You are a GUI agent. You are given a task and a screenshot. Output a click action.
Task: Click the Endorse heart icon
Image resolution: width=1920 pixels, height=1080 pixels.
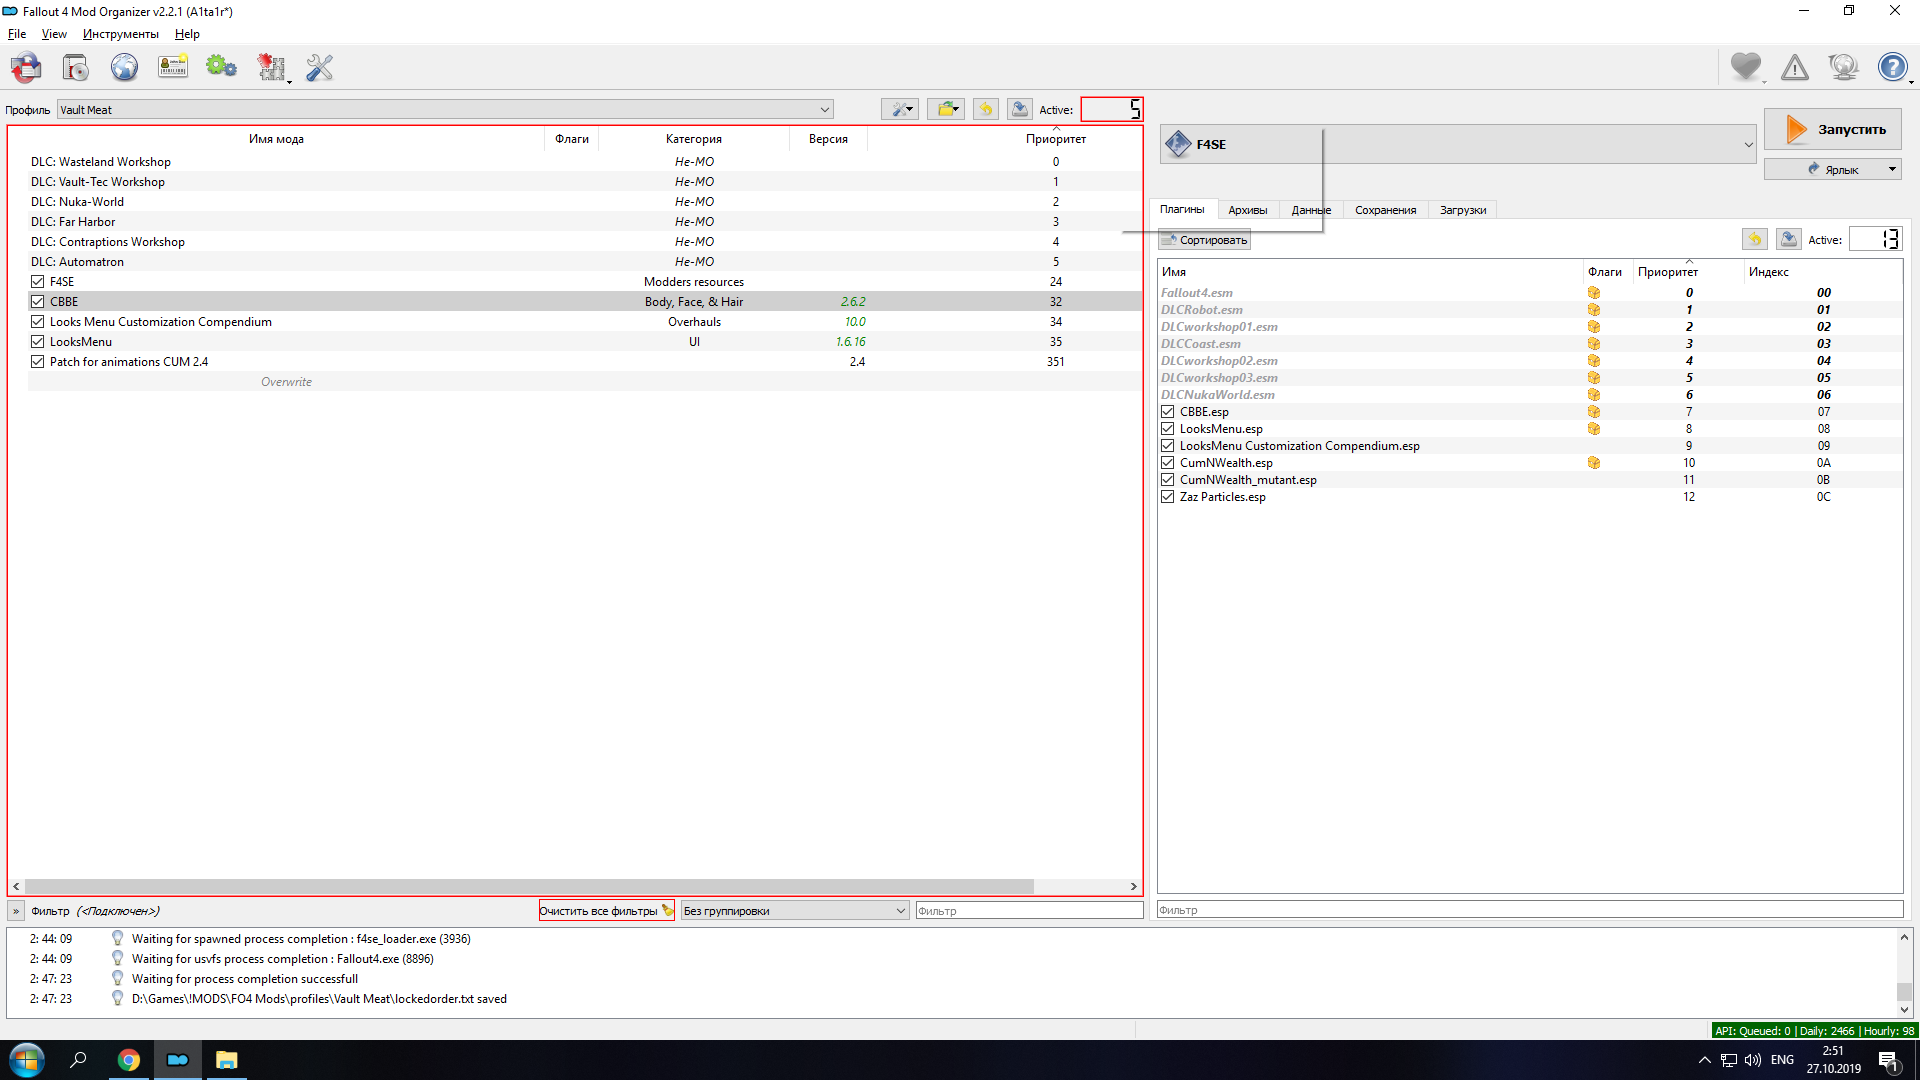pyautogui.click(x=1746, y=67)
